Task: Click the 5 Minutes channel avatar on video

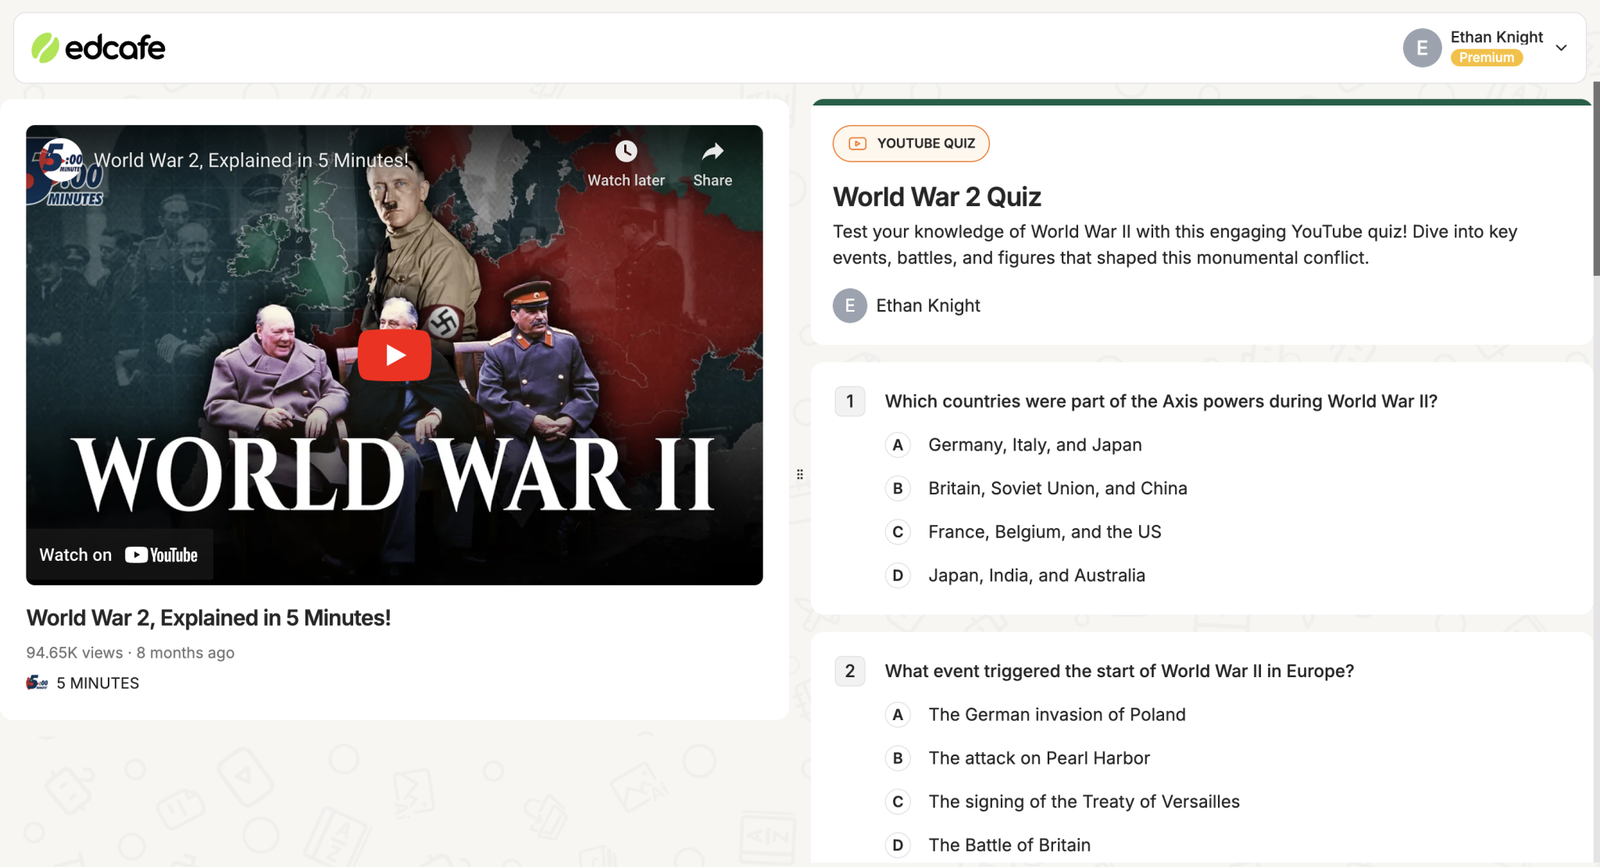Action: pos(60,159)
